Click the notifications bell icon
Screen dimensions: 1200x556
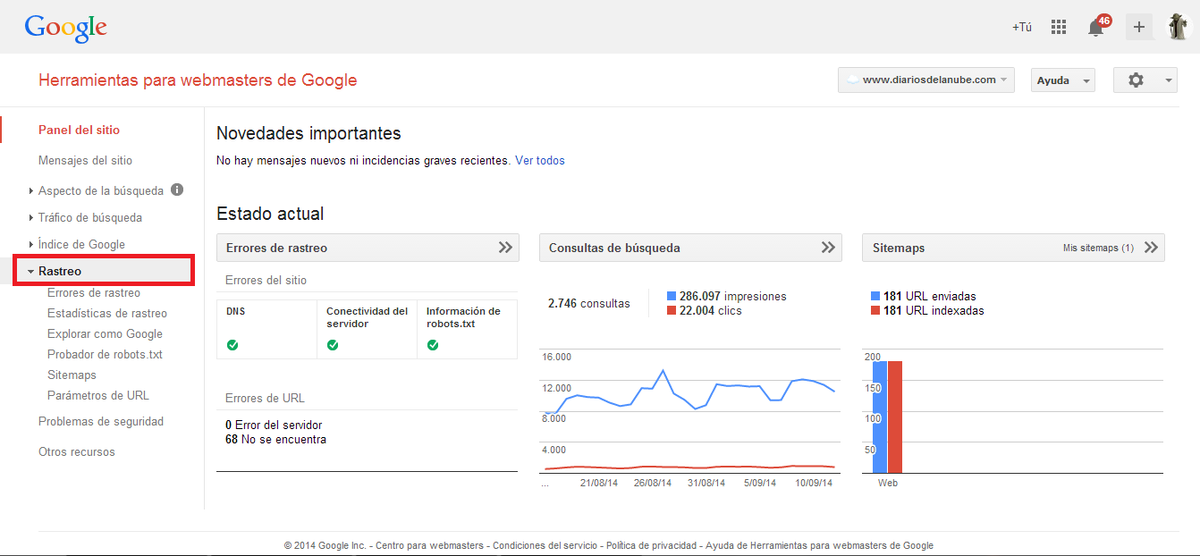pos(1096,27)
